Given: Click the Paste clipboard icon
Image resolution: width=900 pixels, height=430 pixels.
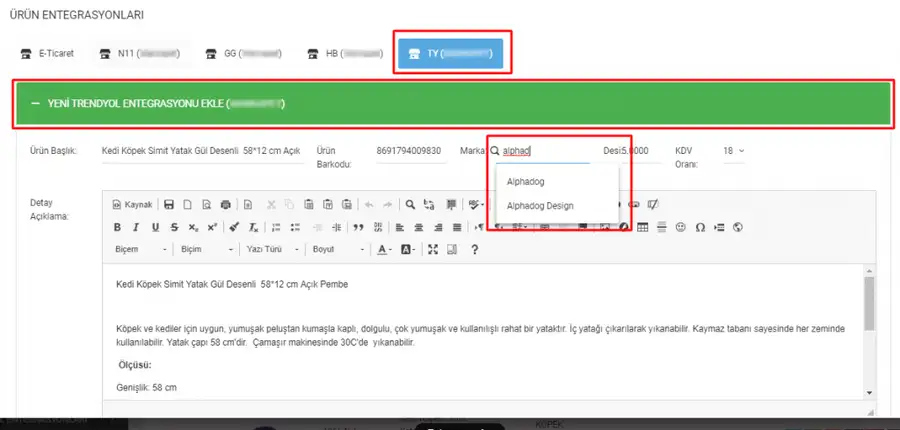Looking at the screenshot, I should (x=308, y=204).
